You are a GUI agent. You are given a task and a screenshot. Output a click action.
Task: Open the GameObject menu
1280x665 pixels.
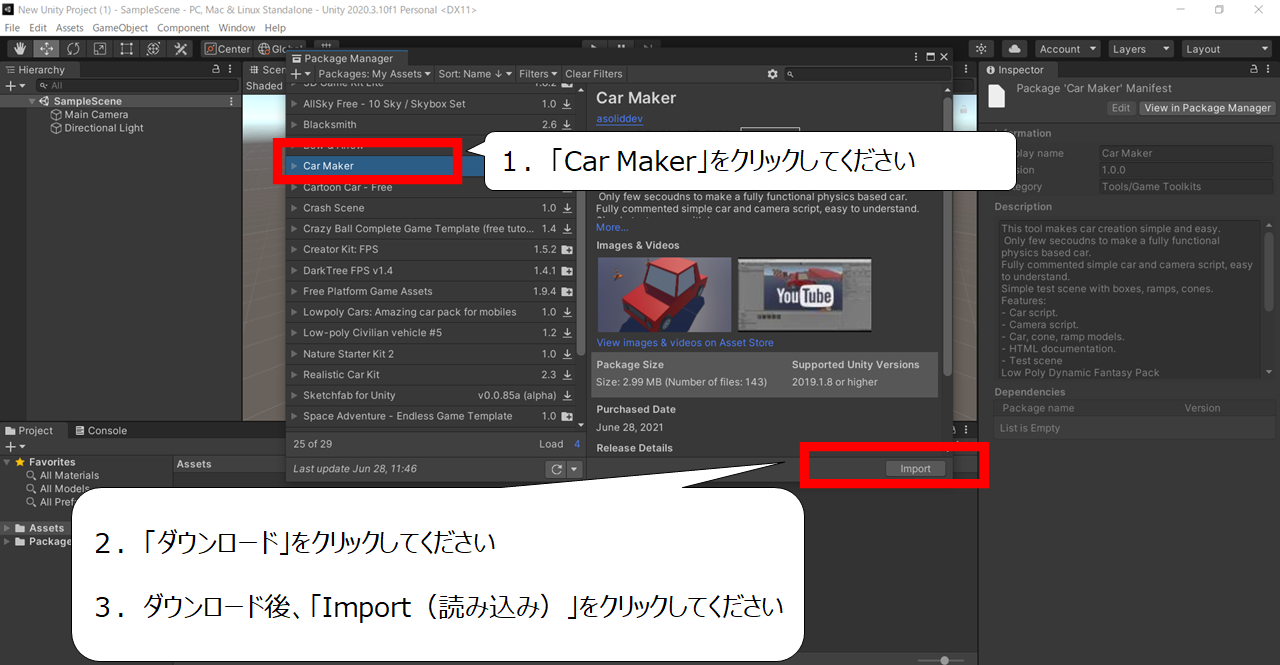tap(120, 28)
